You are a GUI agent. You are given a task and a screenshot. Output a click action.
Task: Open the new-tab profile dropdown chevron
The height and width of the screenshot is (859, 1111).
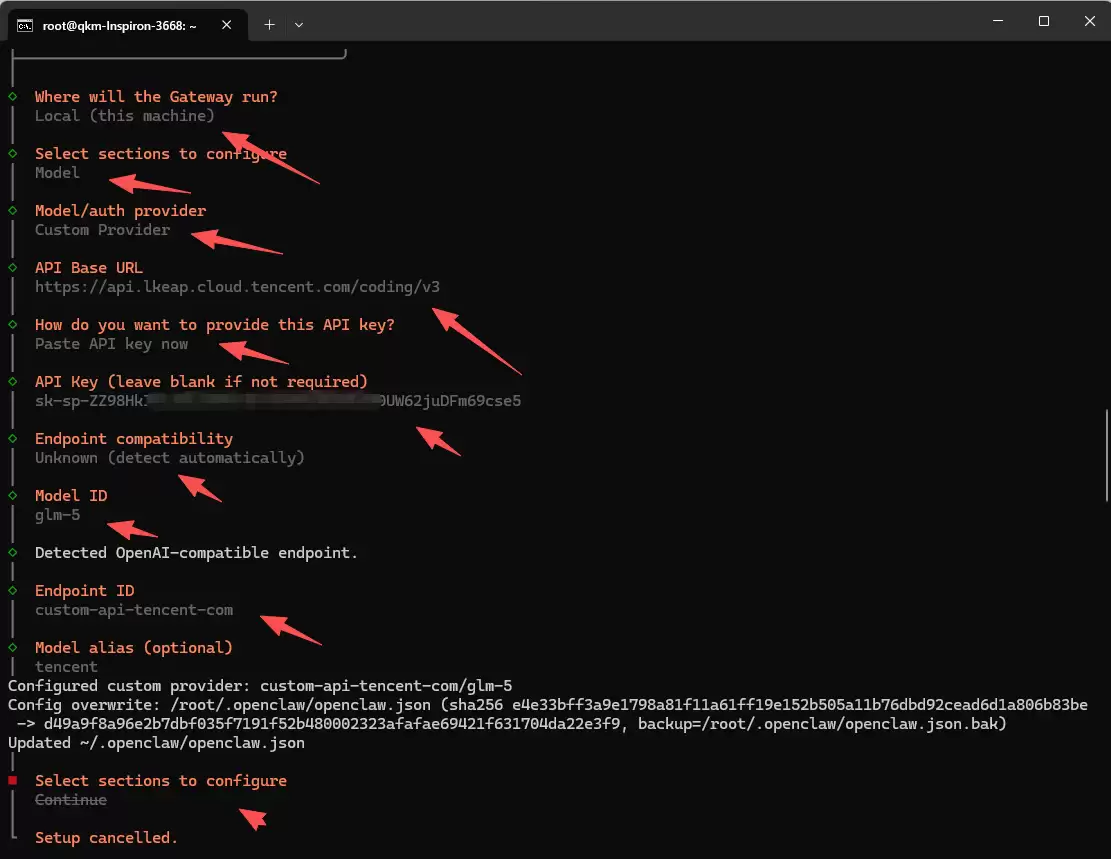click(299, 25)
